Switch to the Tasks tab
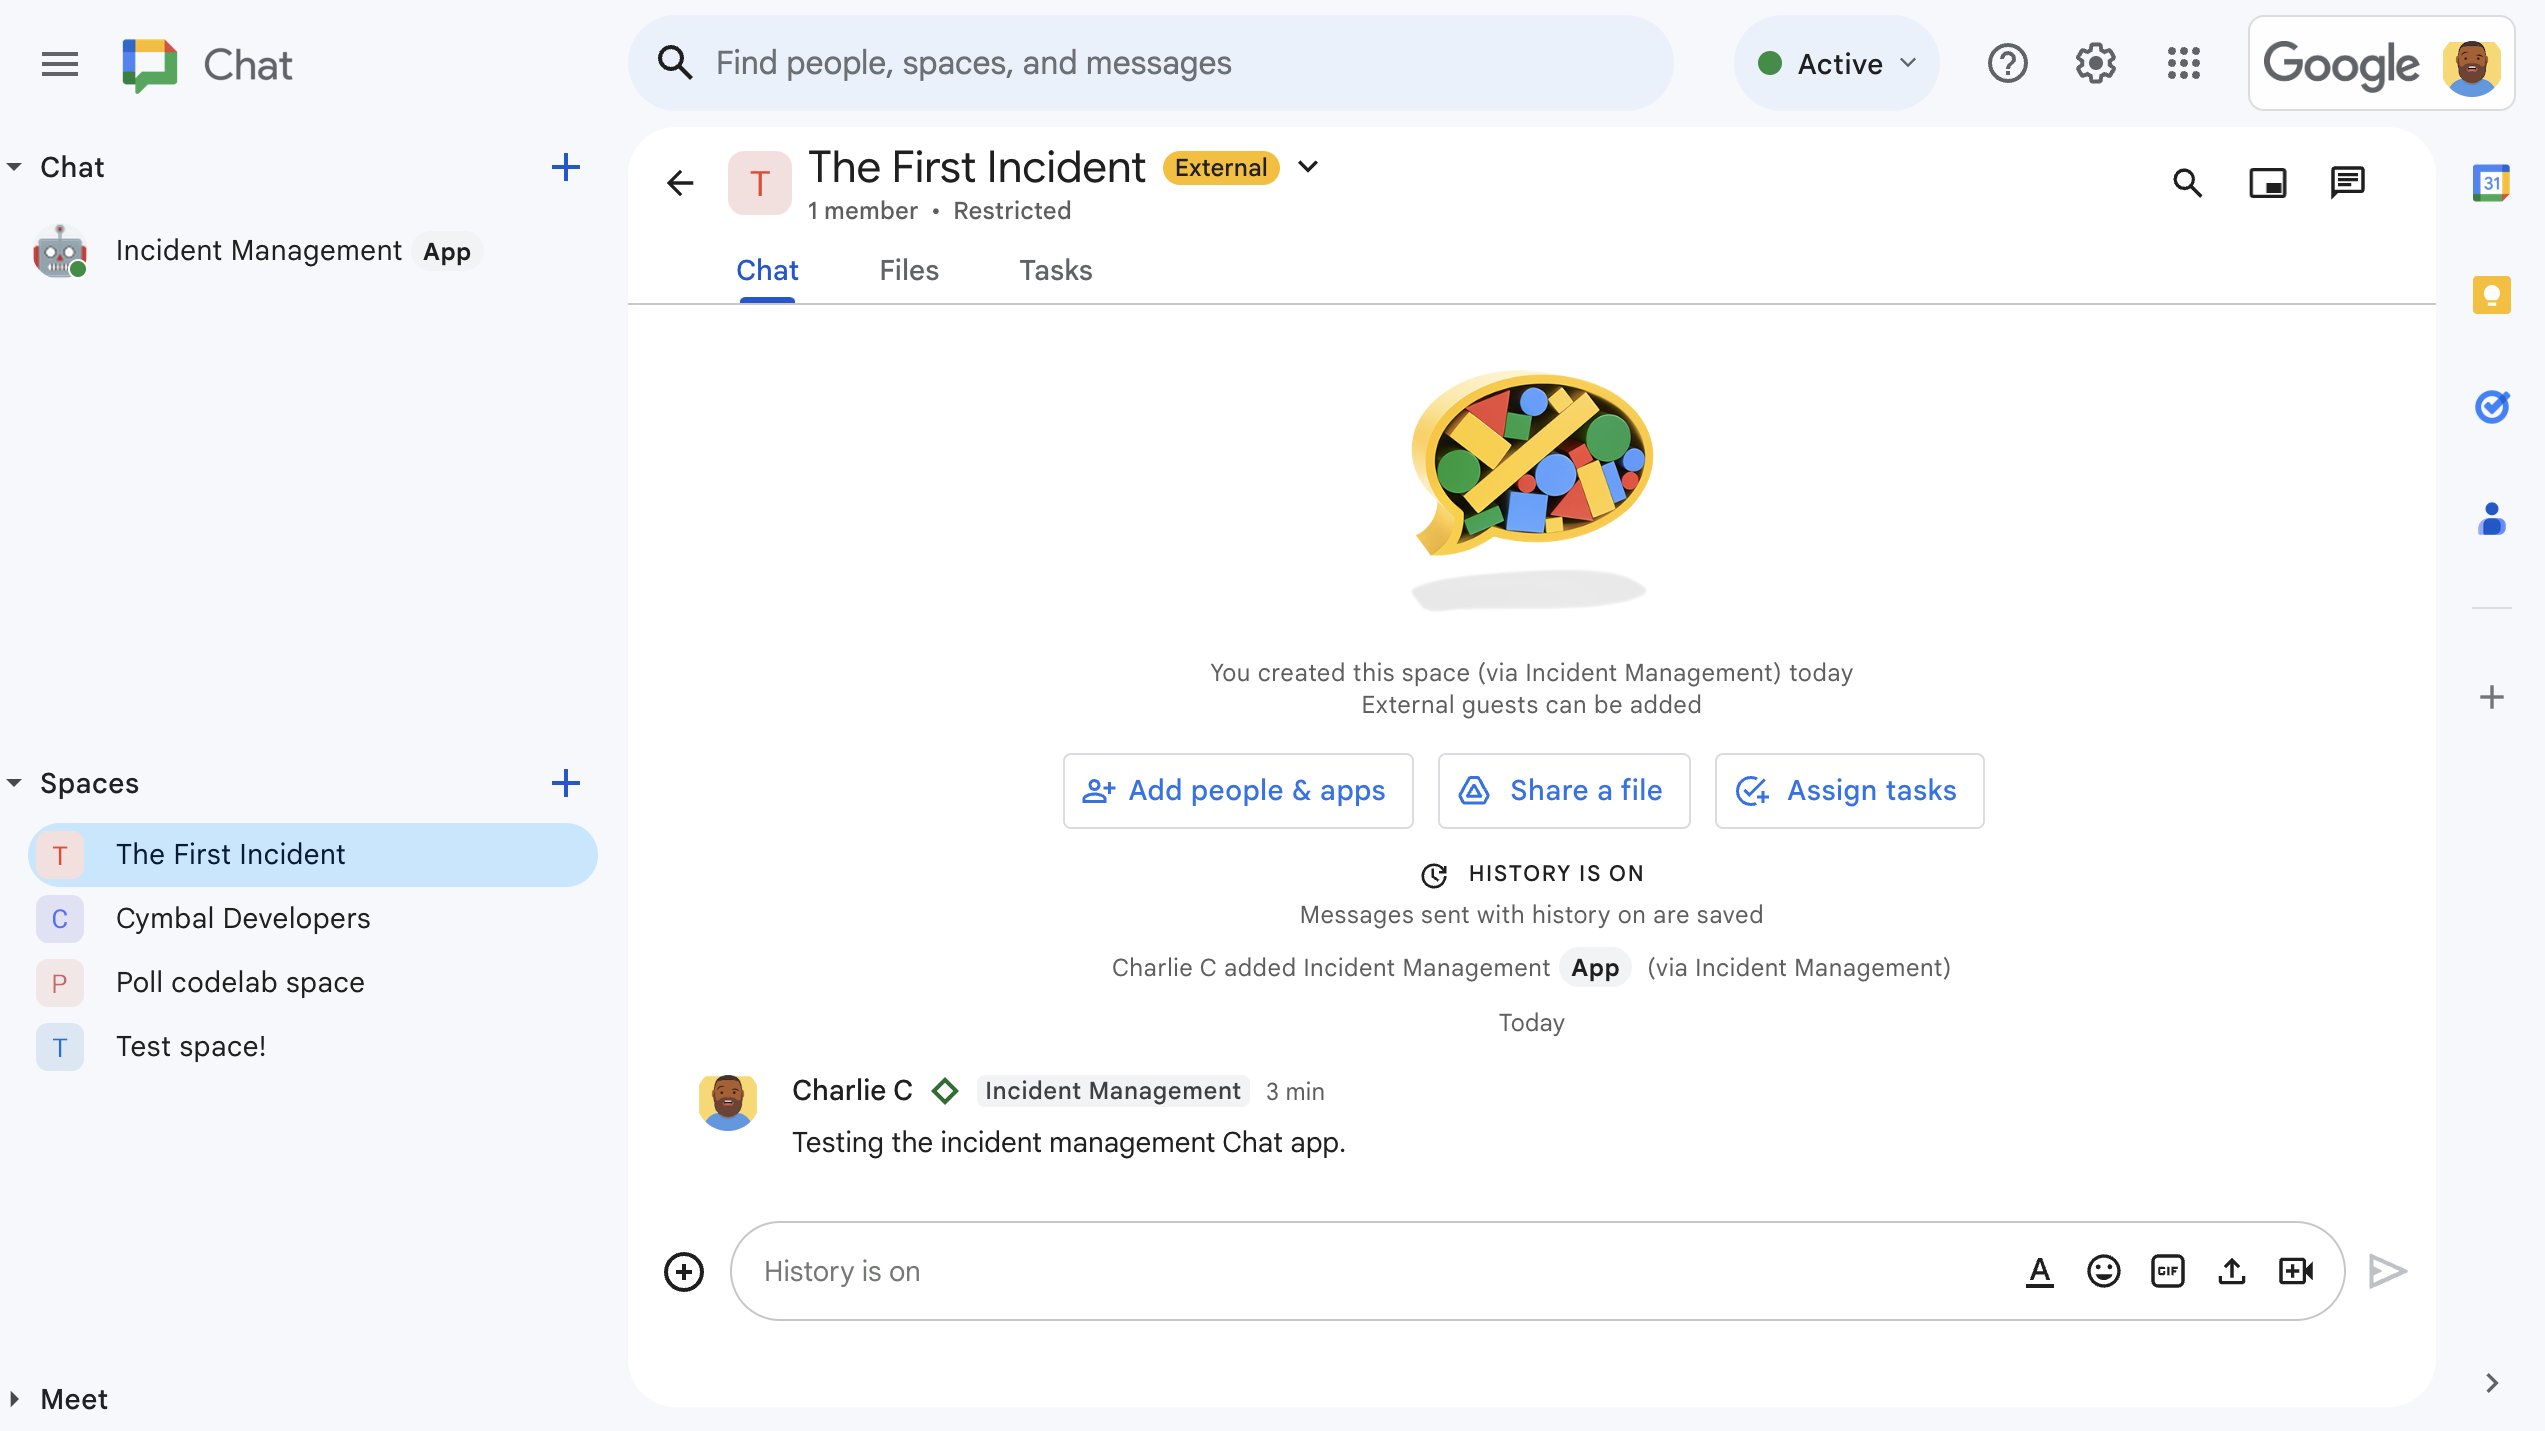Viewport: 2545px width, 1431px height. (x=1056, y=271)
